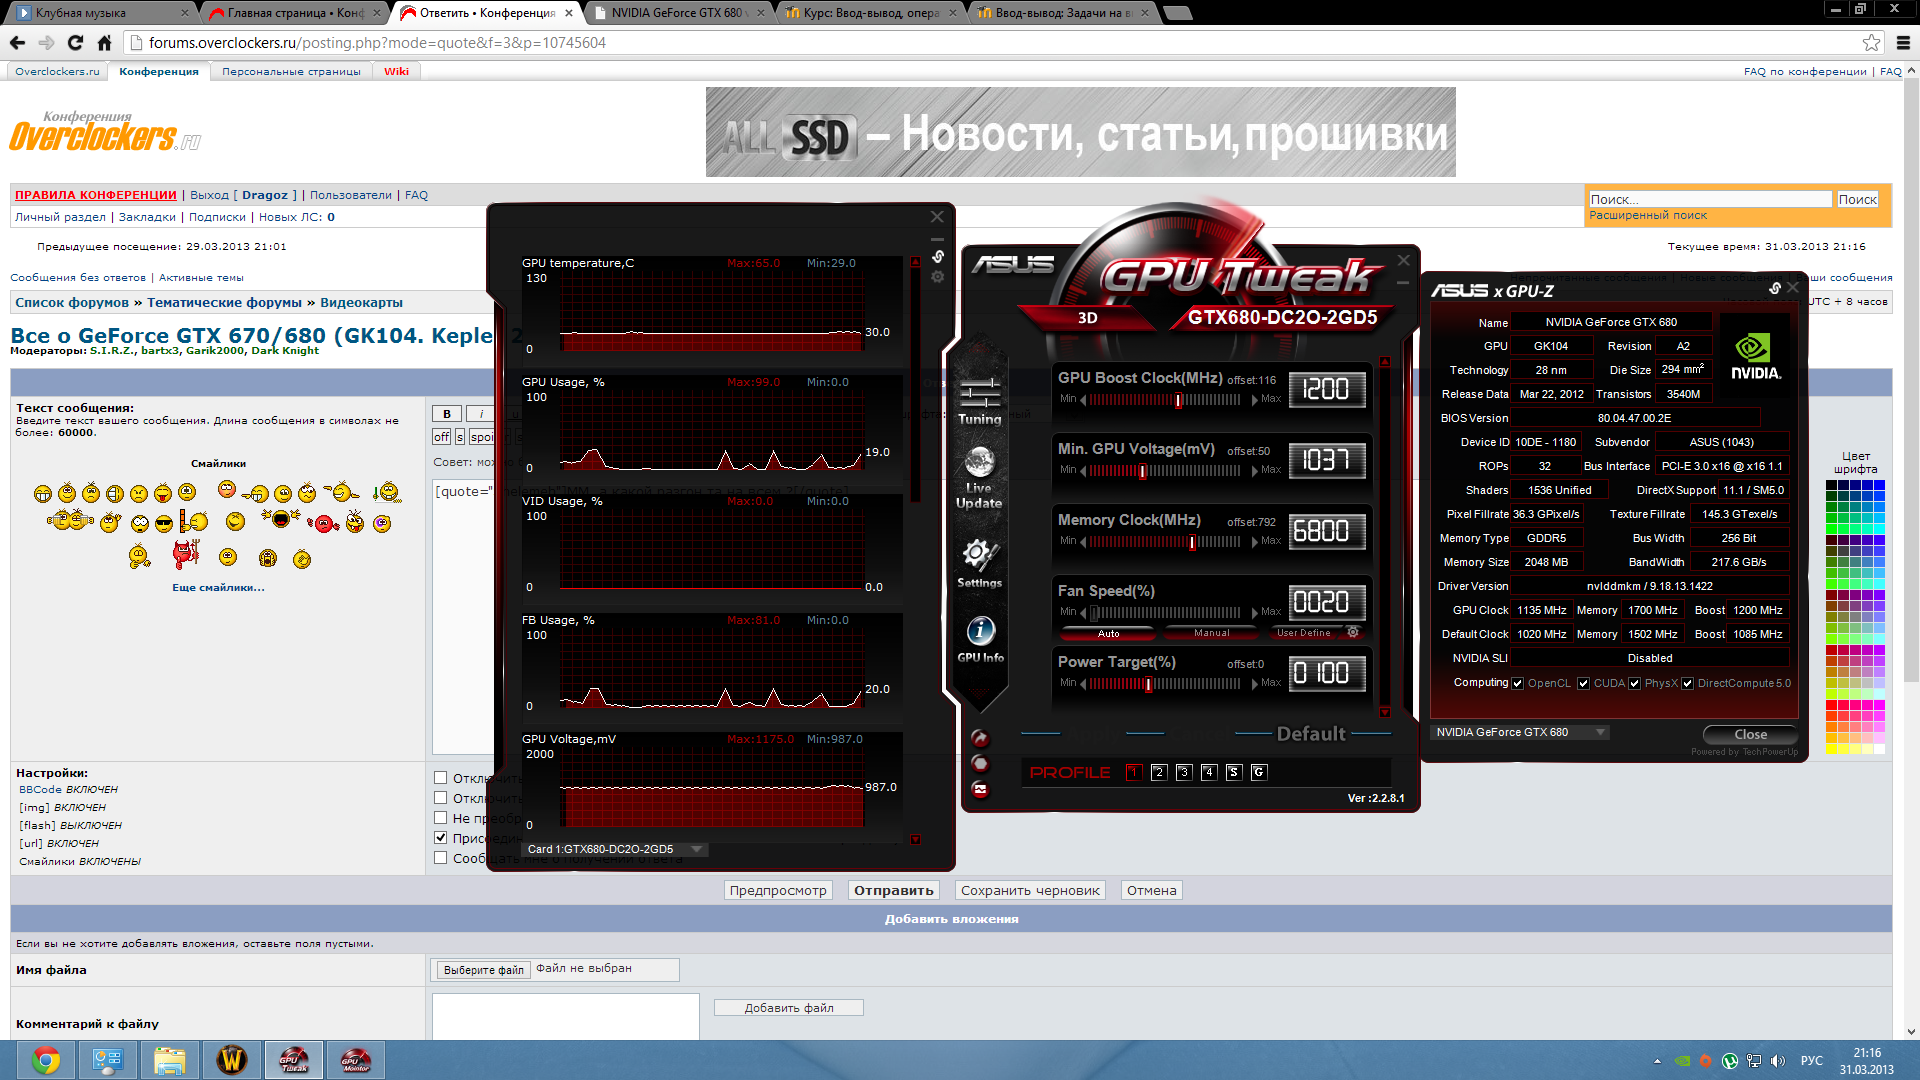Open the NVIDIA GeForce GTX 680 dropdown
The width and height of the screenshot is (1920, 1080).
point(1600,732)
